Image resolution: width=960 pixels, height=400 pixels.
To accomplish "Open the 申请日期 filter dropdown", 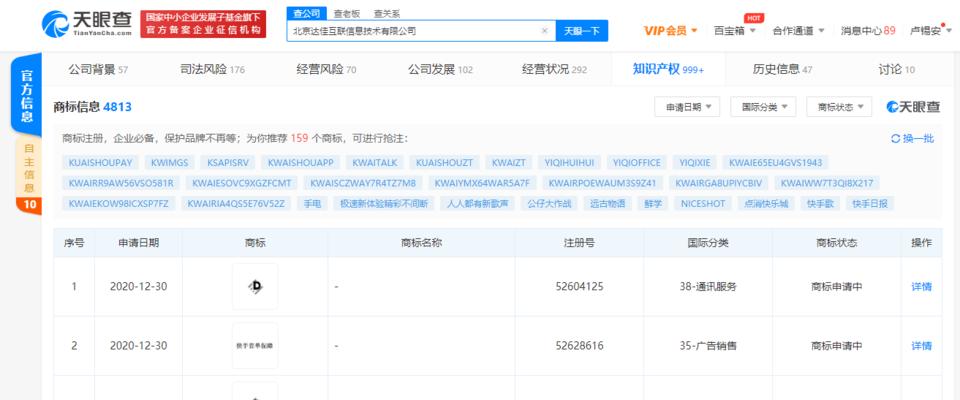I will pos(687,107).
